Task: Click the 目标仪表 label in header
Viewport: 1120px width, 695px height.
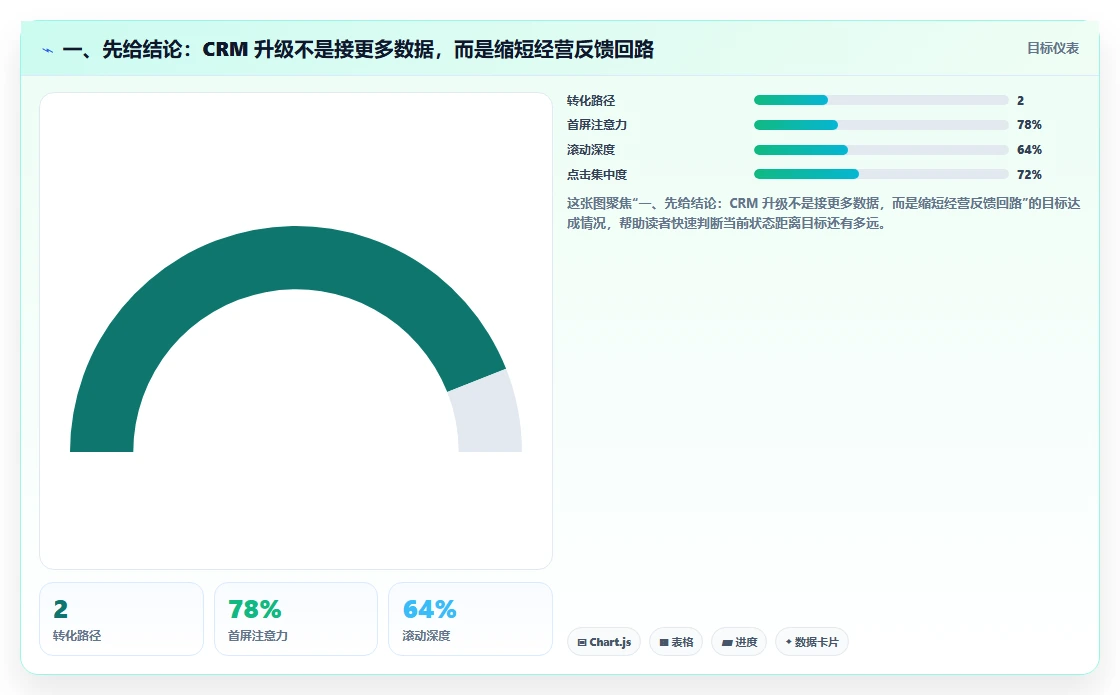Action: (1053, 48)
